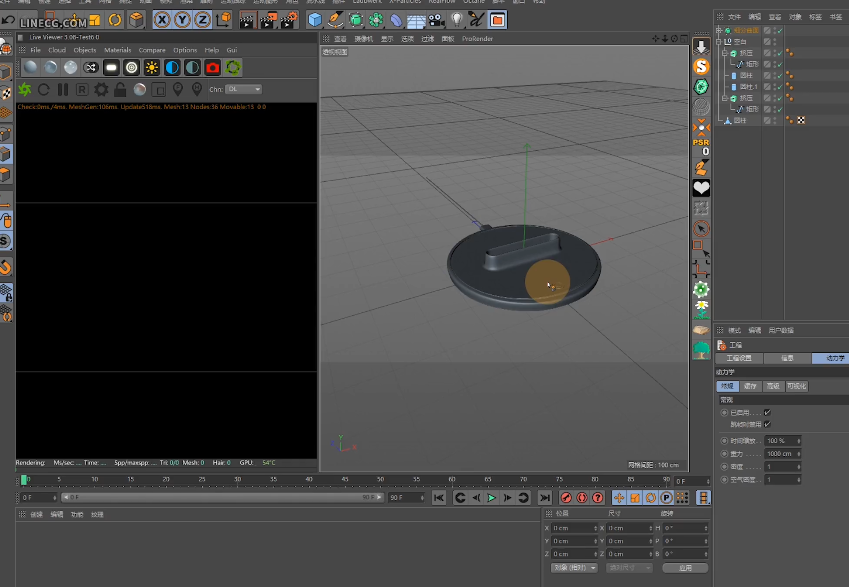Open the Live Viewer Cloud menu

[57, 50]
